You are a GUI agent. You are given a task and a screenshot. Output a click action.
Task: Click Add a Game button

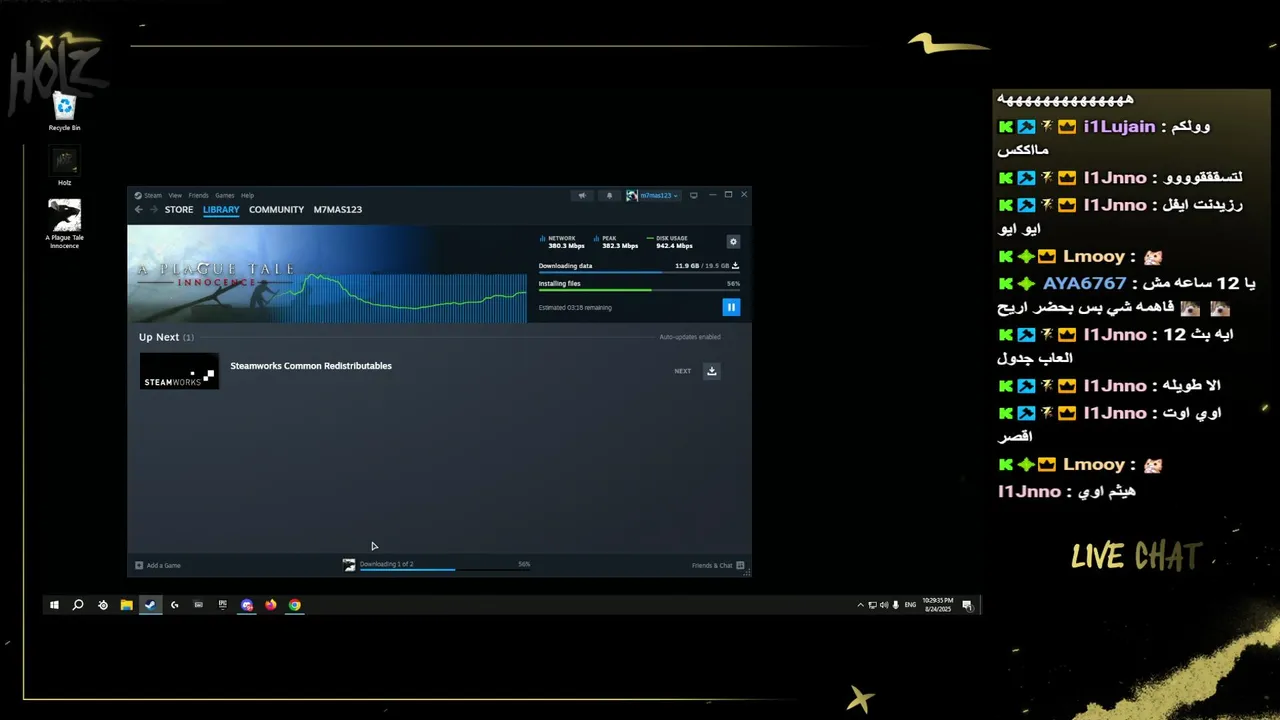tap(158, 566)
